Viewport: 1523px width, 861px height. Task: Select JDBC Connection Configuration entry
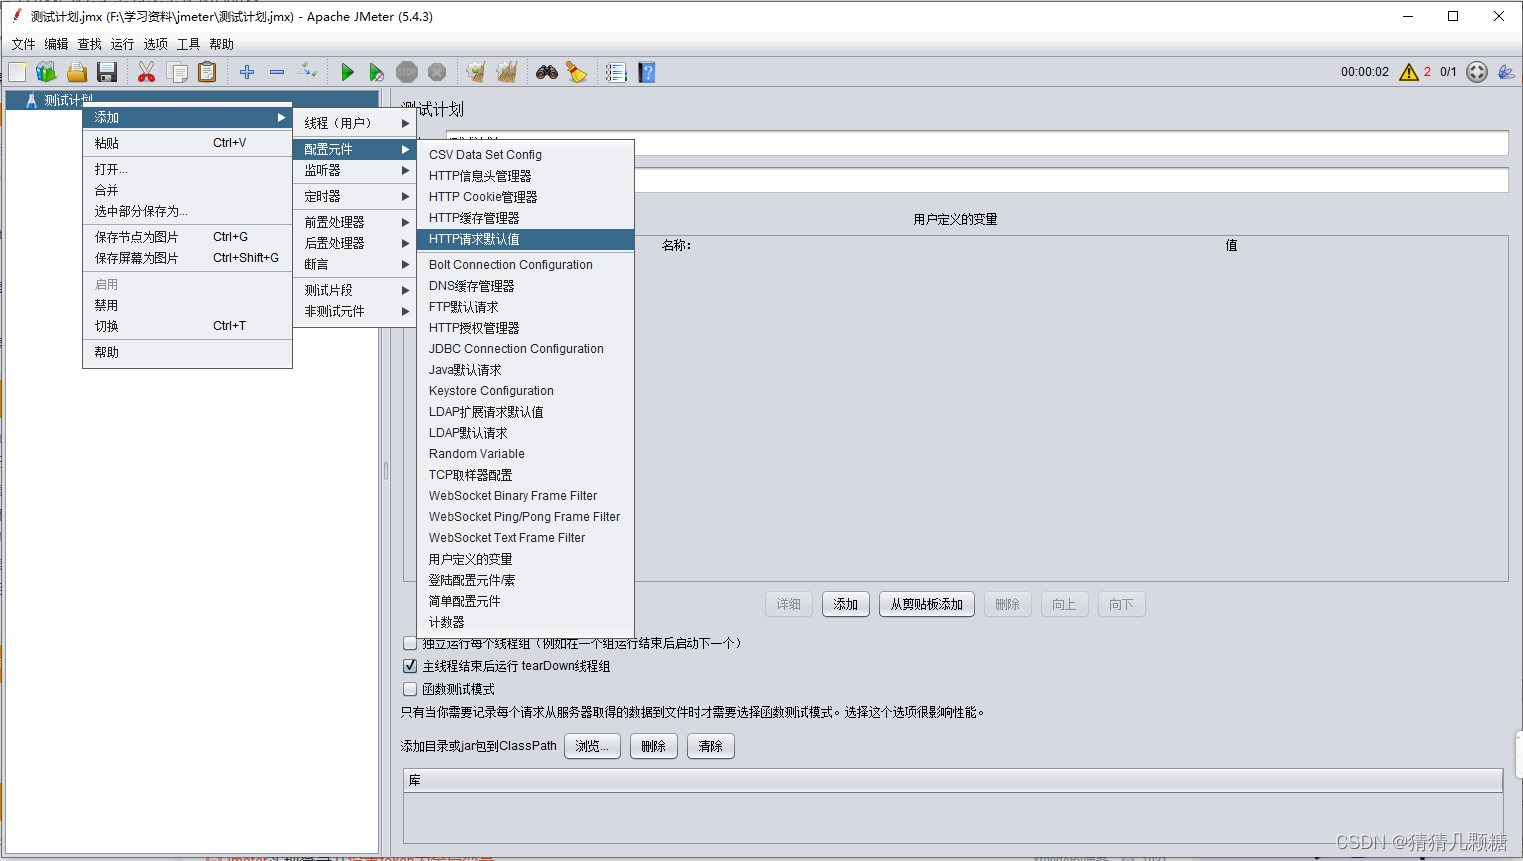[526, 349]
